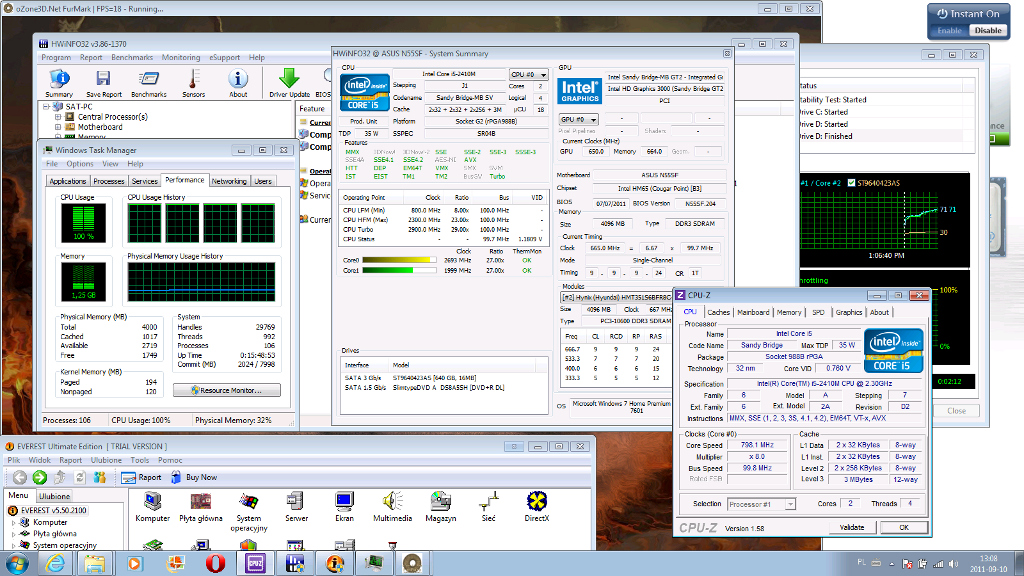The height and width of the screenshot is (576, 1024).
Task: Switch to CPU-Z via its taskbar button
Action: tap(255, 563)
